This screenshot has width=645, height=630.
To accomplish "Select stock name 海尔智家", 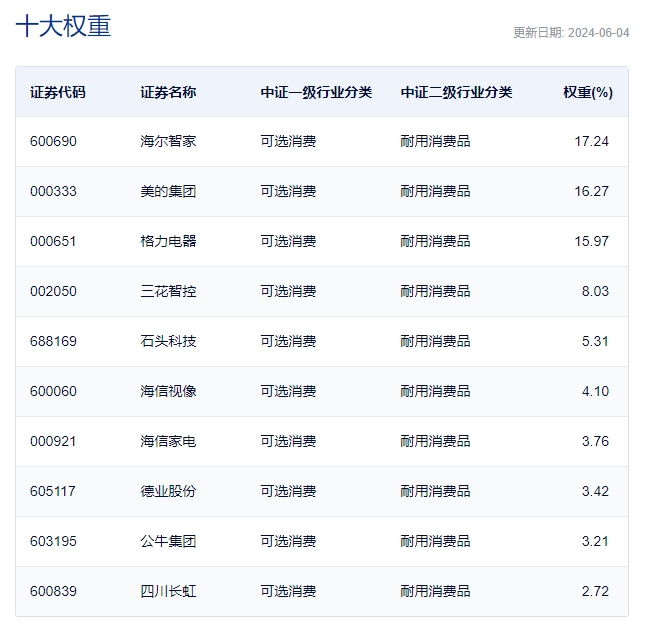I will [168, 141].
